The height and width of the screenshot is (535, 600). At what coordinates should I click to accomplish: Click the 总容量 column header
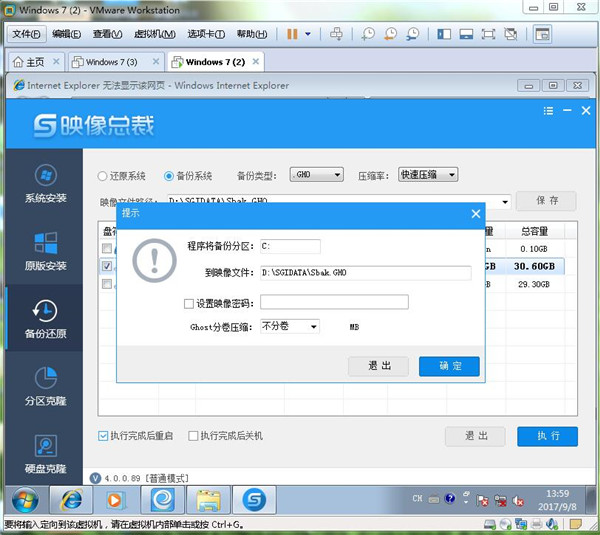coord(535,231)
